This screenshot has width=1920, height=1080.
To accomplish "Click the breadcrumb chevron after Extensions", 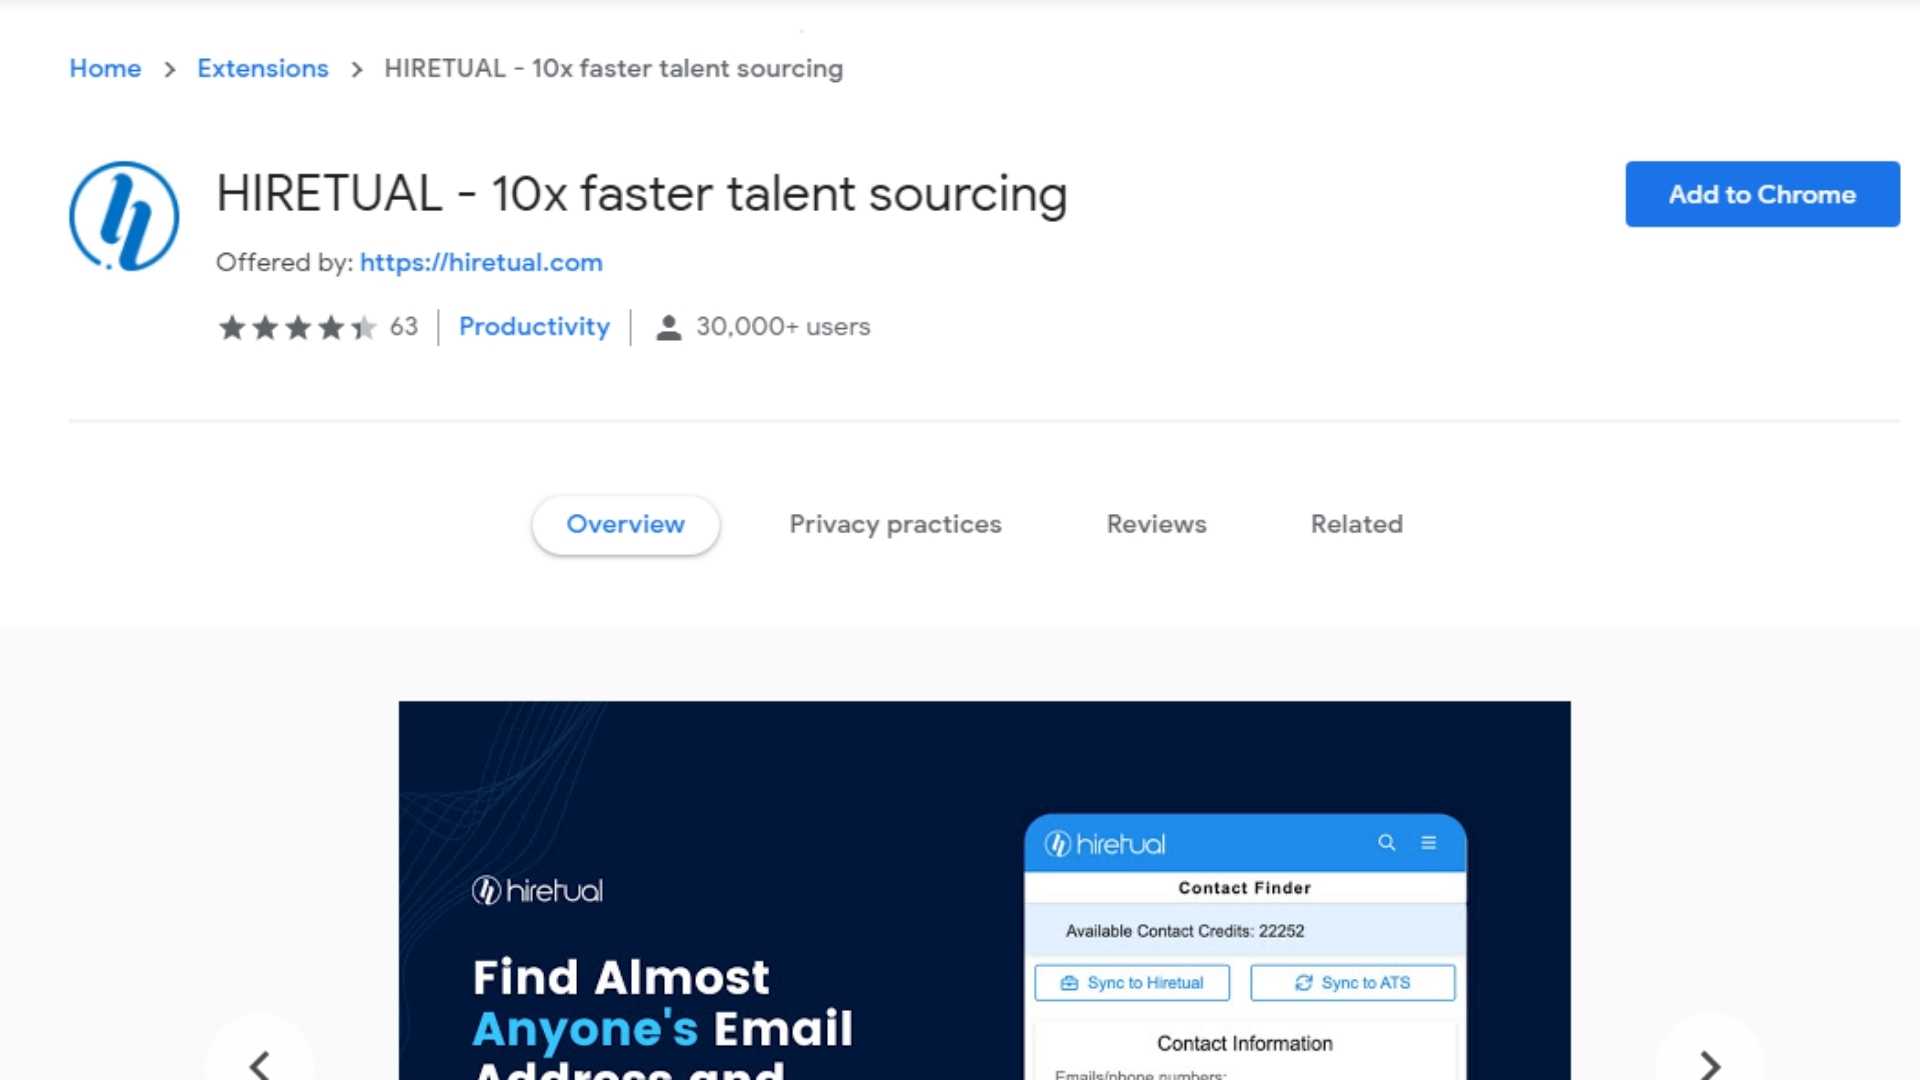I will coord(356,69).
